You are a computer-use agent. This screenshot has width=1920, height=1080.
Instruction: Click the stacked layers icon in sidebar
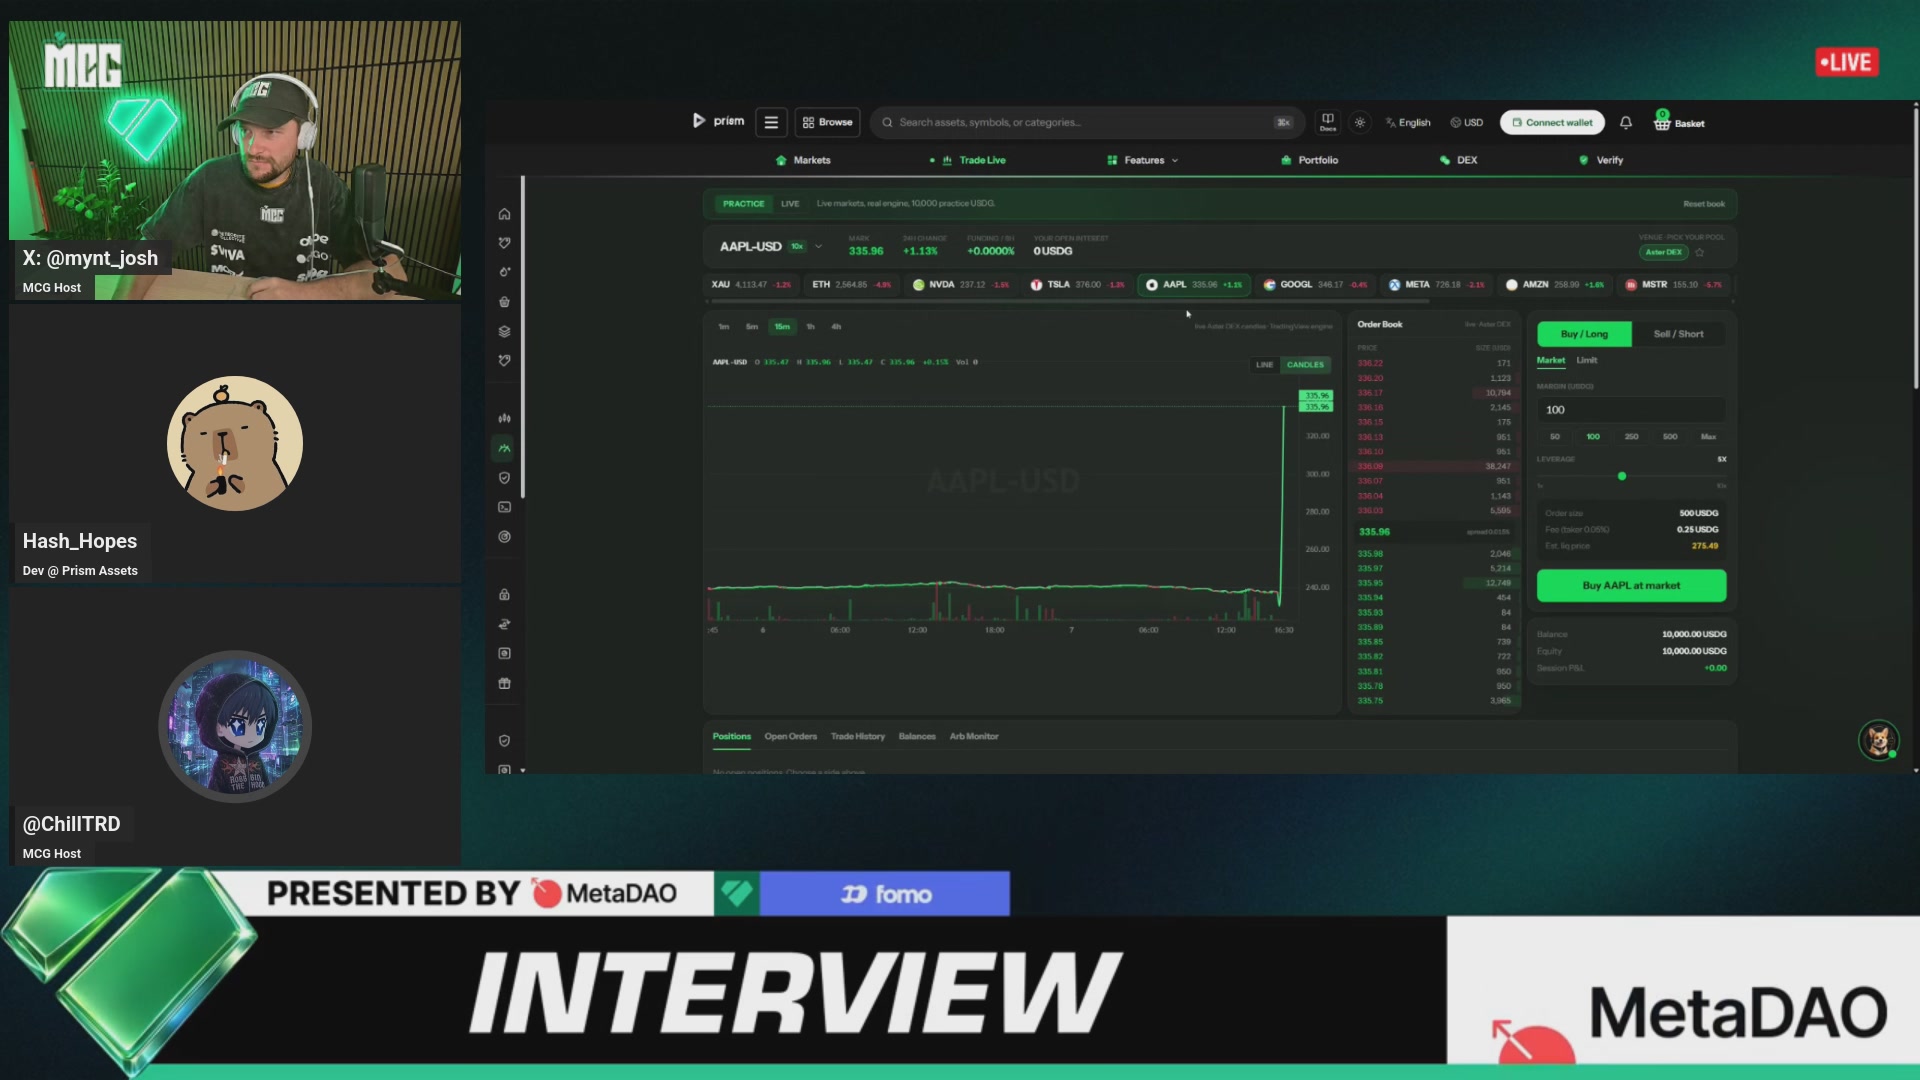coord(504,332)
